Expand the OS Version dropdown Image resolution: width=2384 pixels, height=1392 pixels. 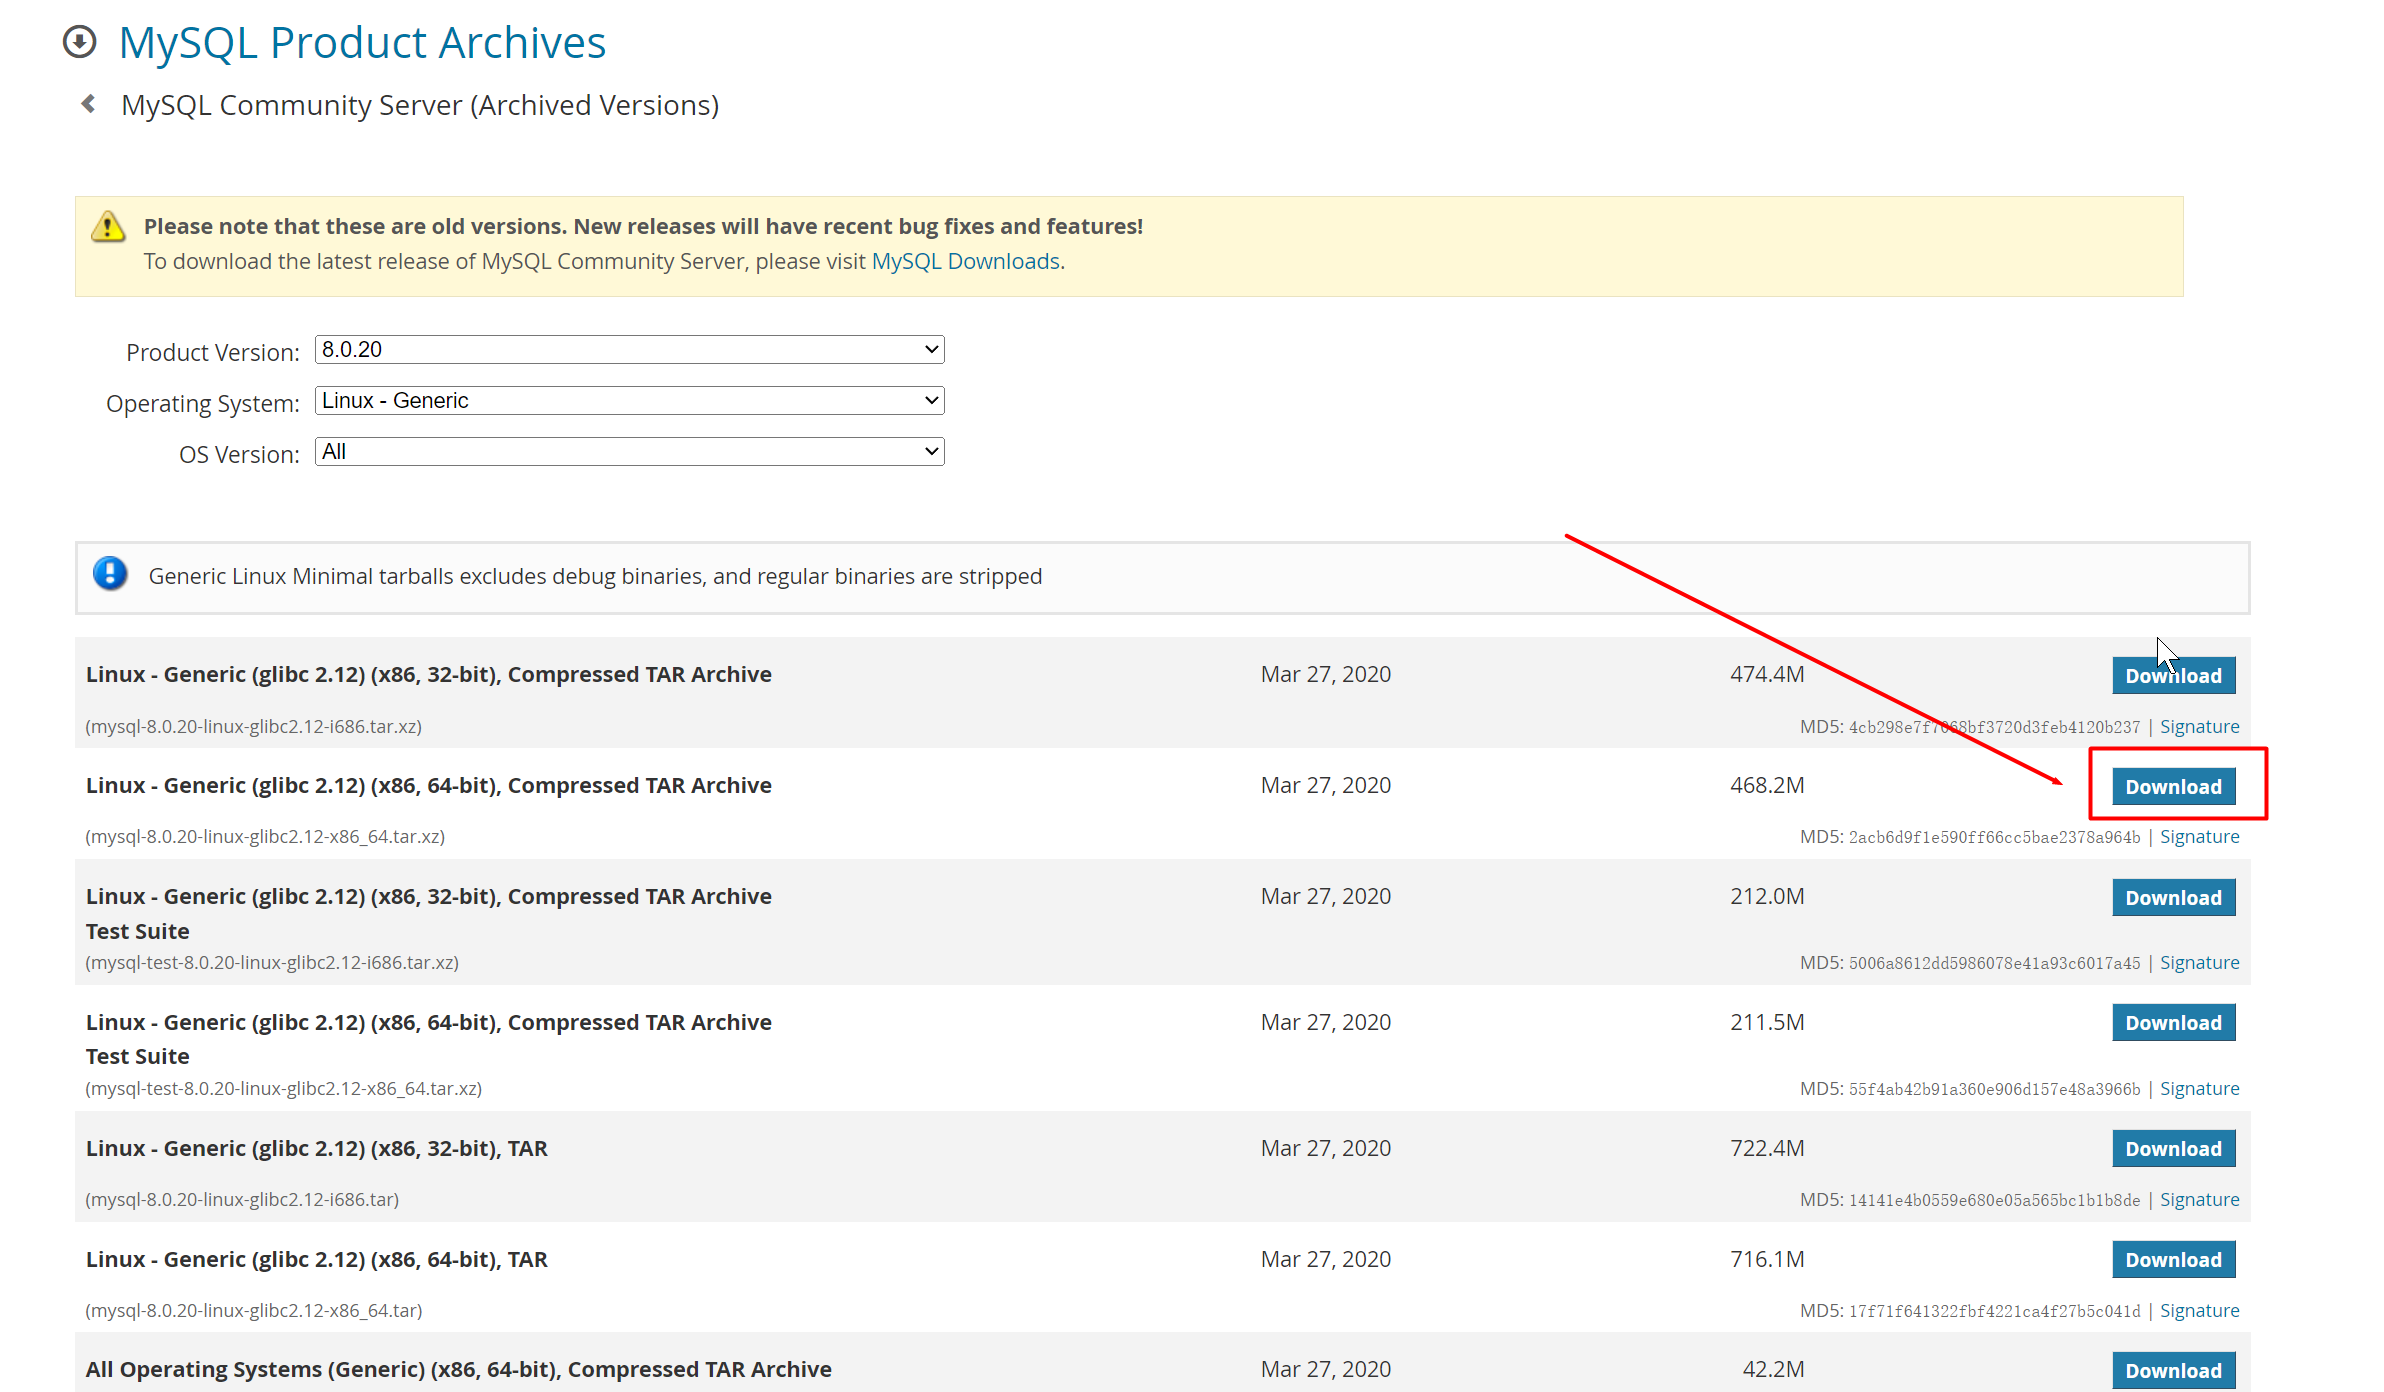[629, 452]
